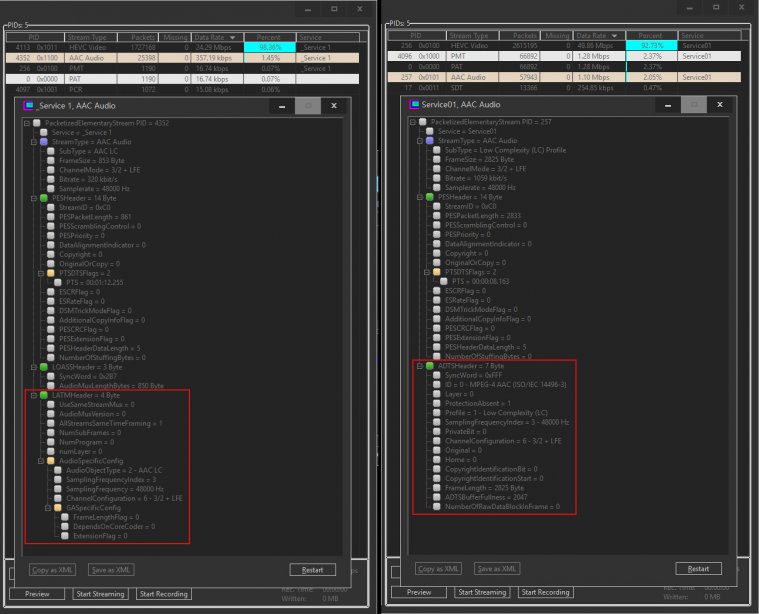Click Save as XML in Service01 window
759x614 pixels.
tap(497, 569)
